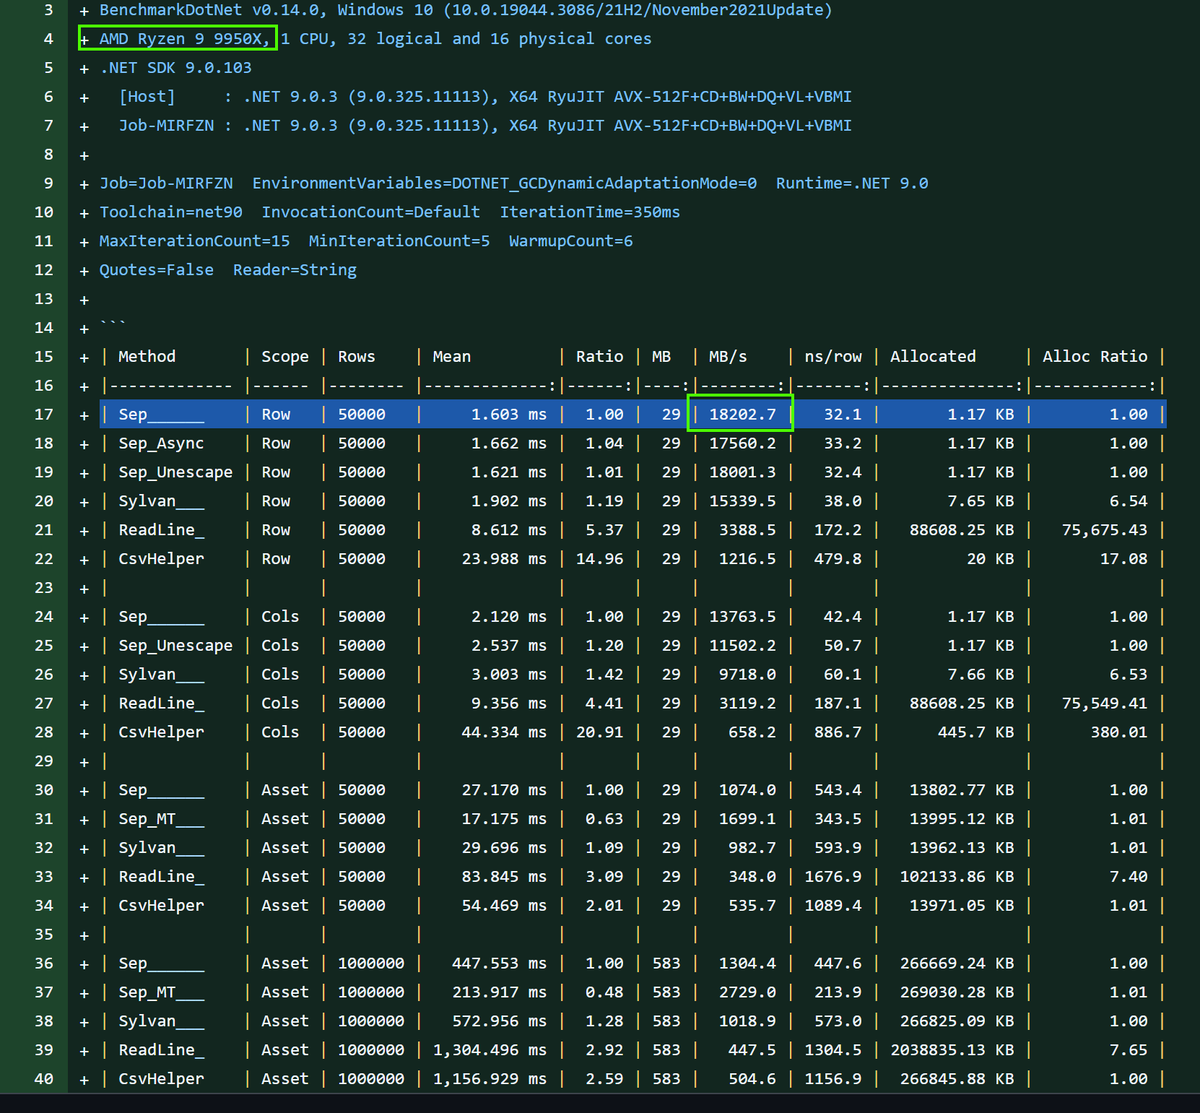Screen dimensions: 1200x1113
Task: Click the '1,156.929 ms' mean value
Action: 490,1079
